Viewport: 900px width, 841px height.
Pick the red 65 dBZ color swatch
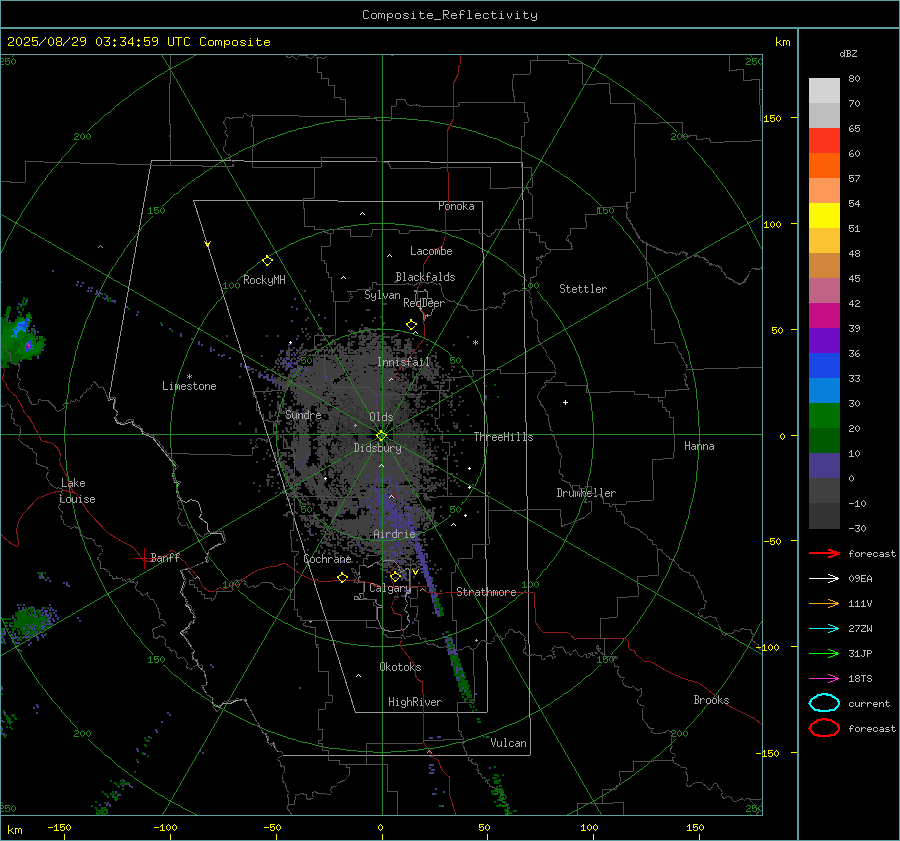point(824,140)
